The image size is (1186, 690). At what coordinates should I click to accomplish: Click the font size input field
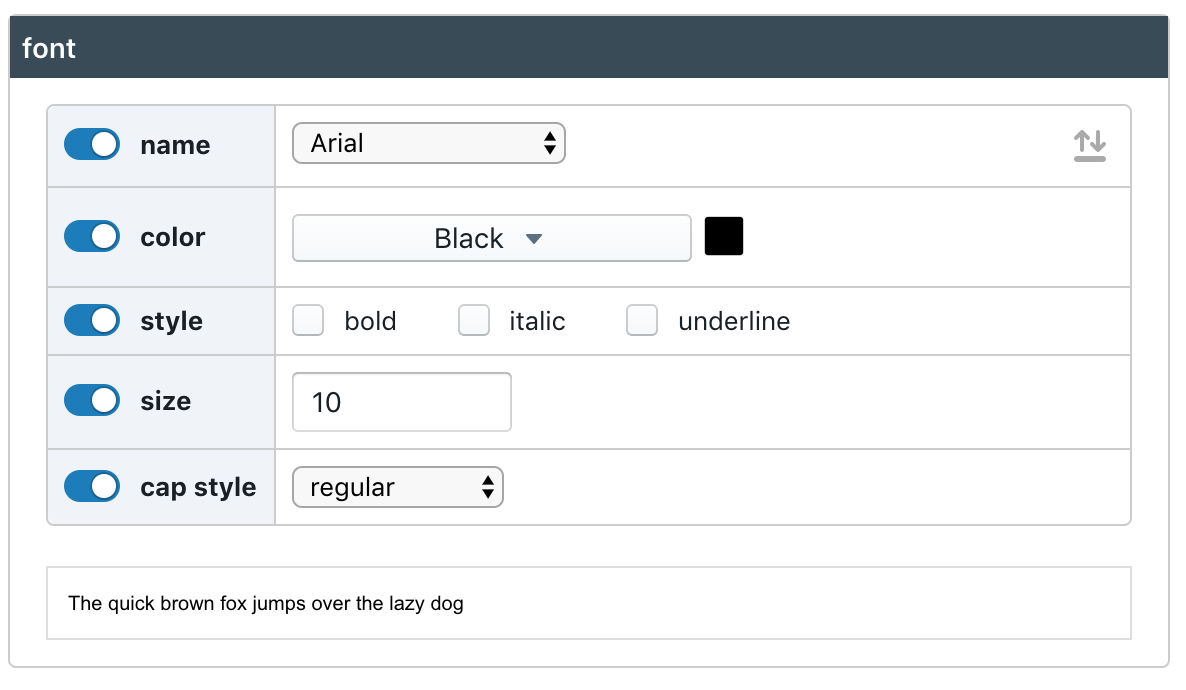point(402,402)
